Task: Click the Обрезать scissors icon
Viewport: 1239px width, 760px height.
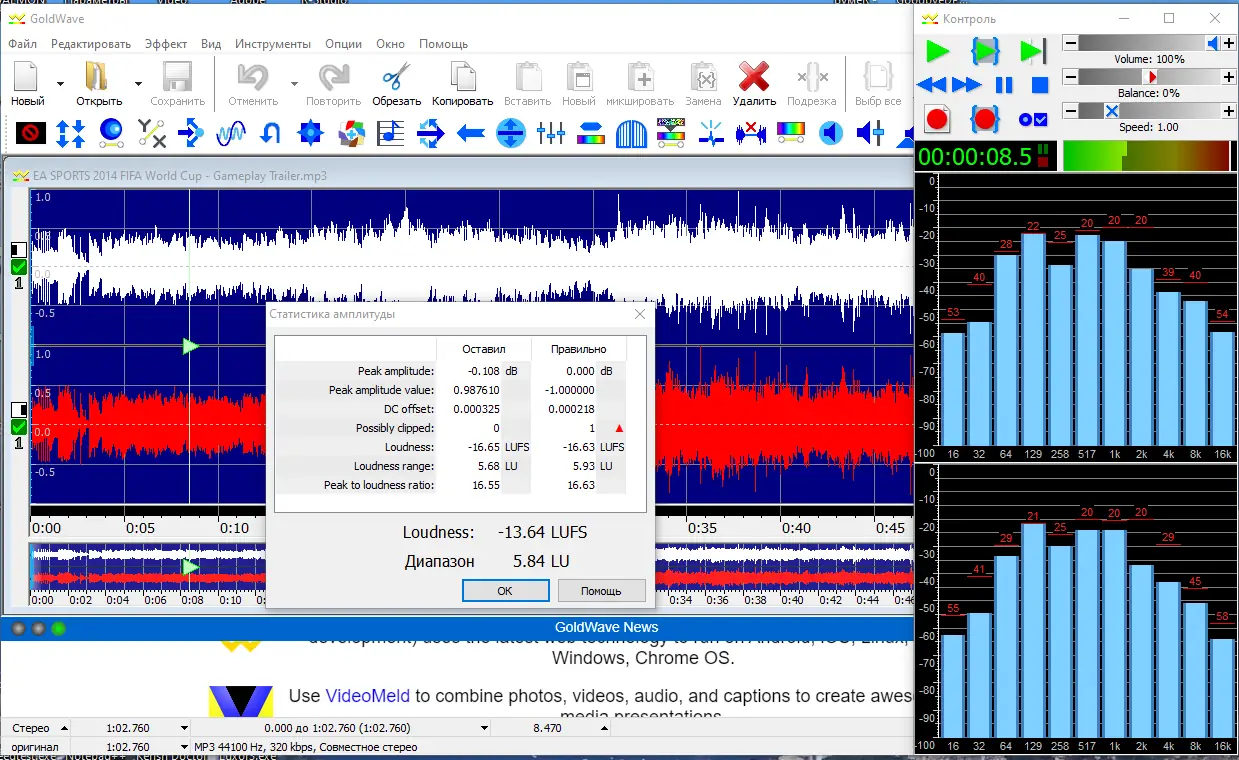Action: coord(397,78)
